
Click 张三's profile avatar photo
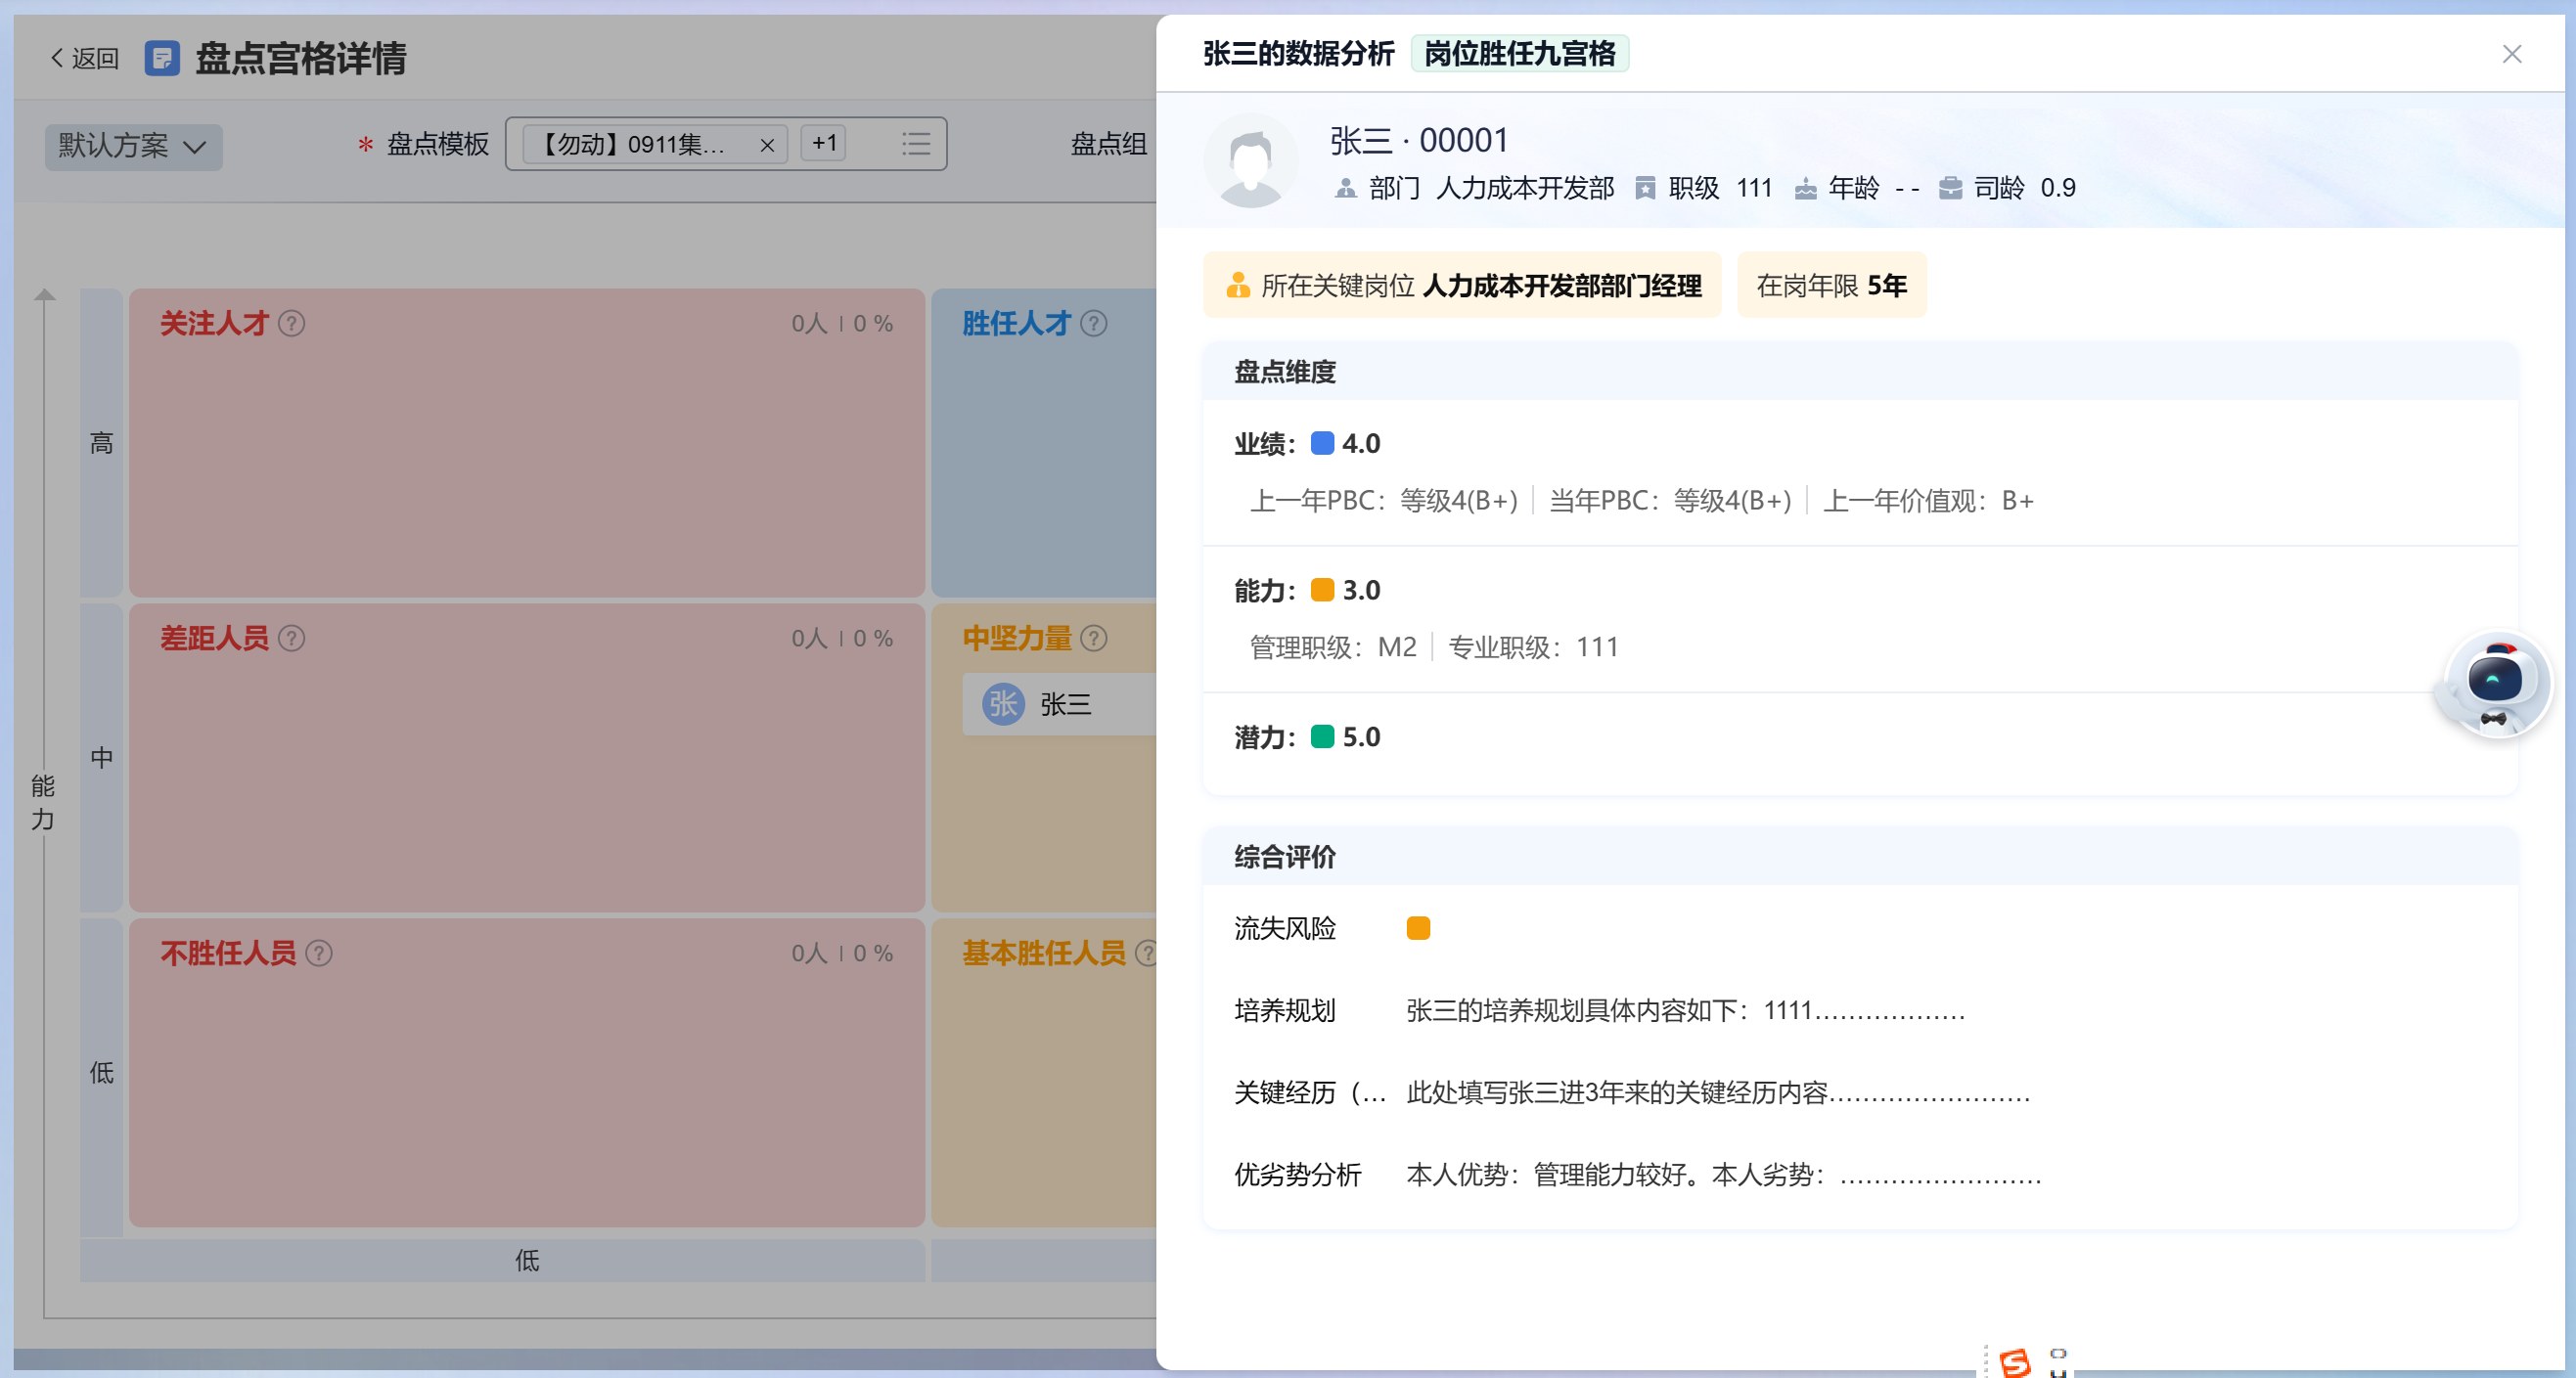1250,161
